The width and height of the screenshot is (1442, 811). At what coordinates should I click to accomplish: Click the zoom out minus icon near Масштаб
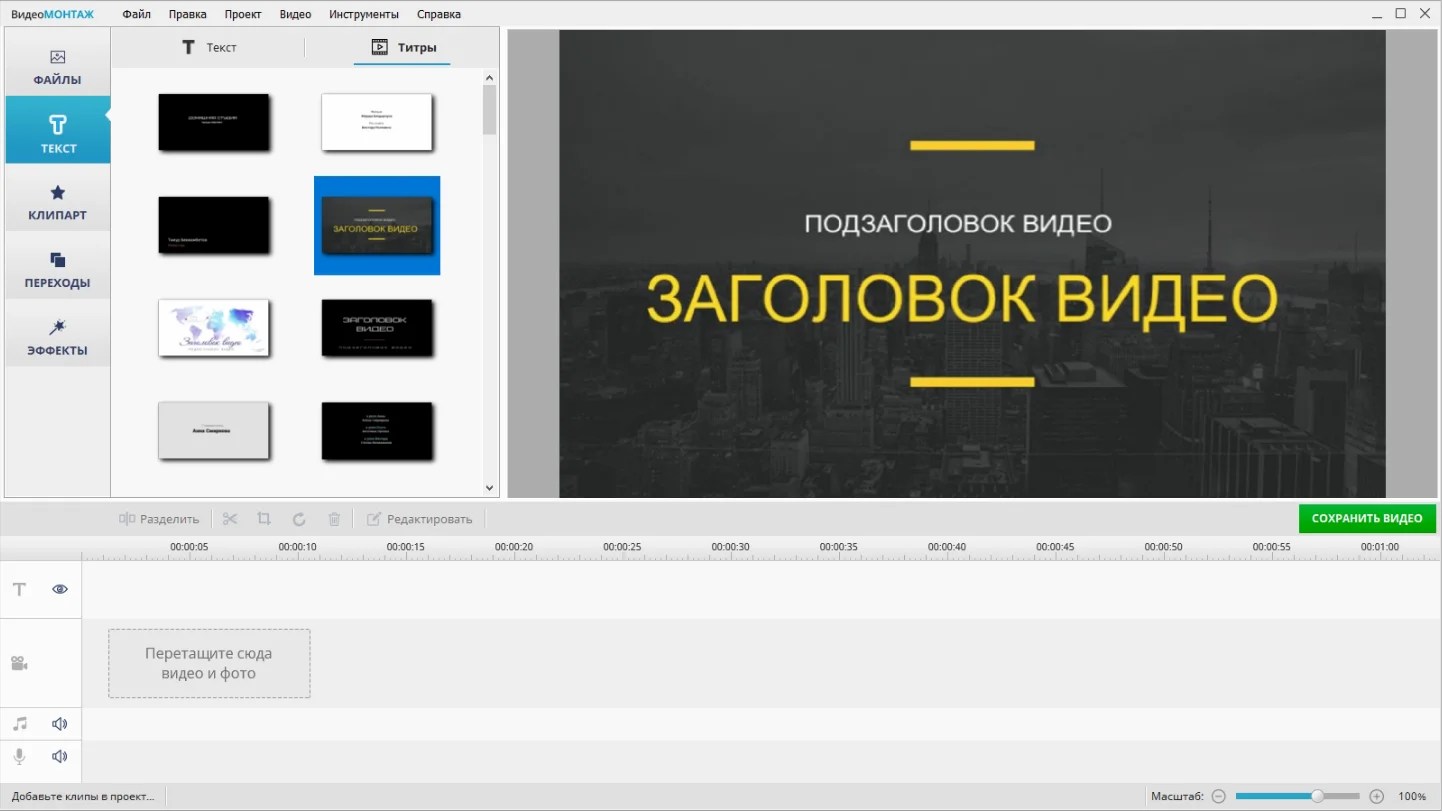pos(1218,797)
